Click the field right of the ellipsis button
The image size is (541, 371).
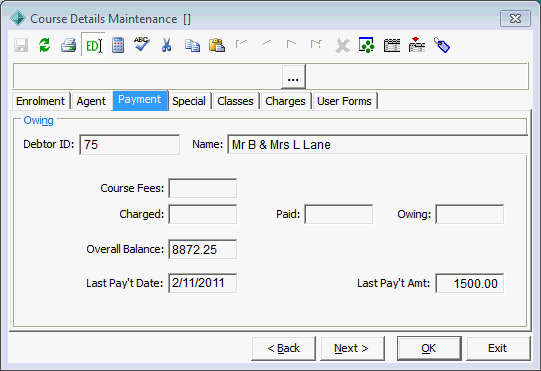pos(416,76)
